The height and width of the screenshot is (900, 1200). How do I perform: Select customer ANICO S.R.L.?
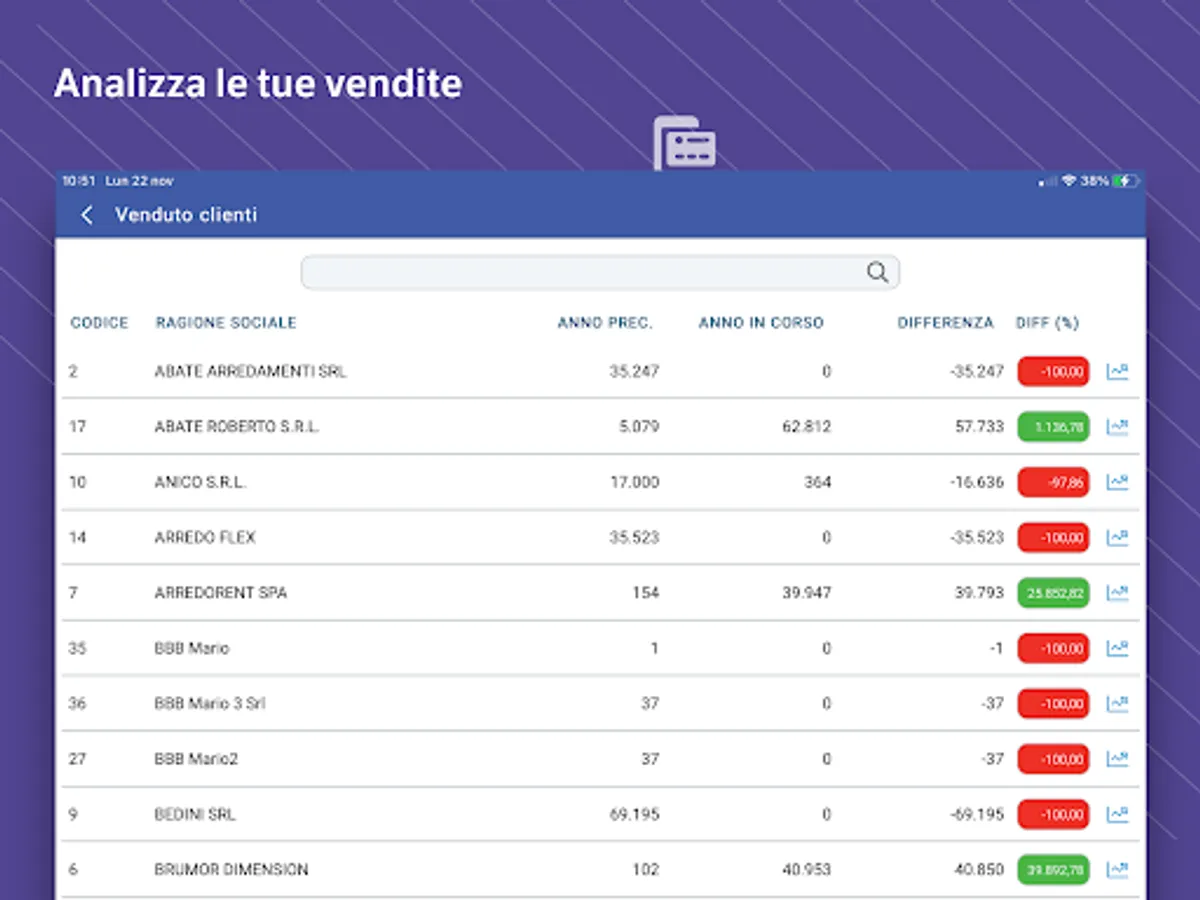(x=200, y=482)
